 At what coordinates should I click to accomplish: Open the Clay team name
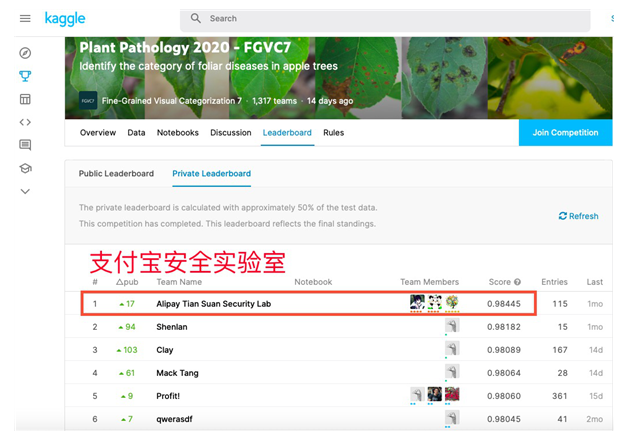tap(165, 350)
